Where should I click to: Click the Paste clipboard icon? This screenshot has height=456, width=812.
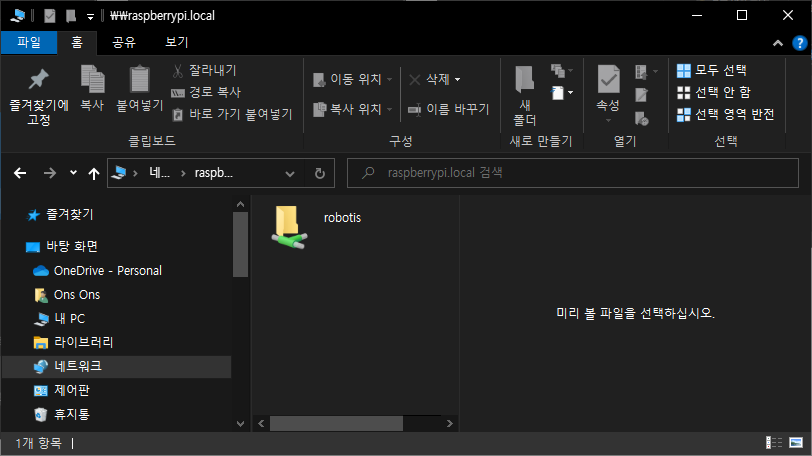point(139,82)
